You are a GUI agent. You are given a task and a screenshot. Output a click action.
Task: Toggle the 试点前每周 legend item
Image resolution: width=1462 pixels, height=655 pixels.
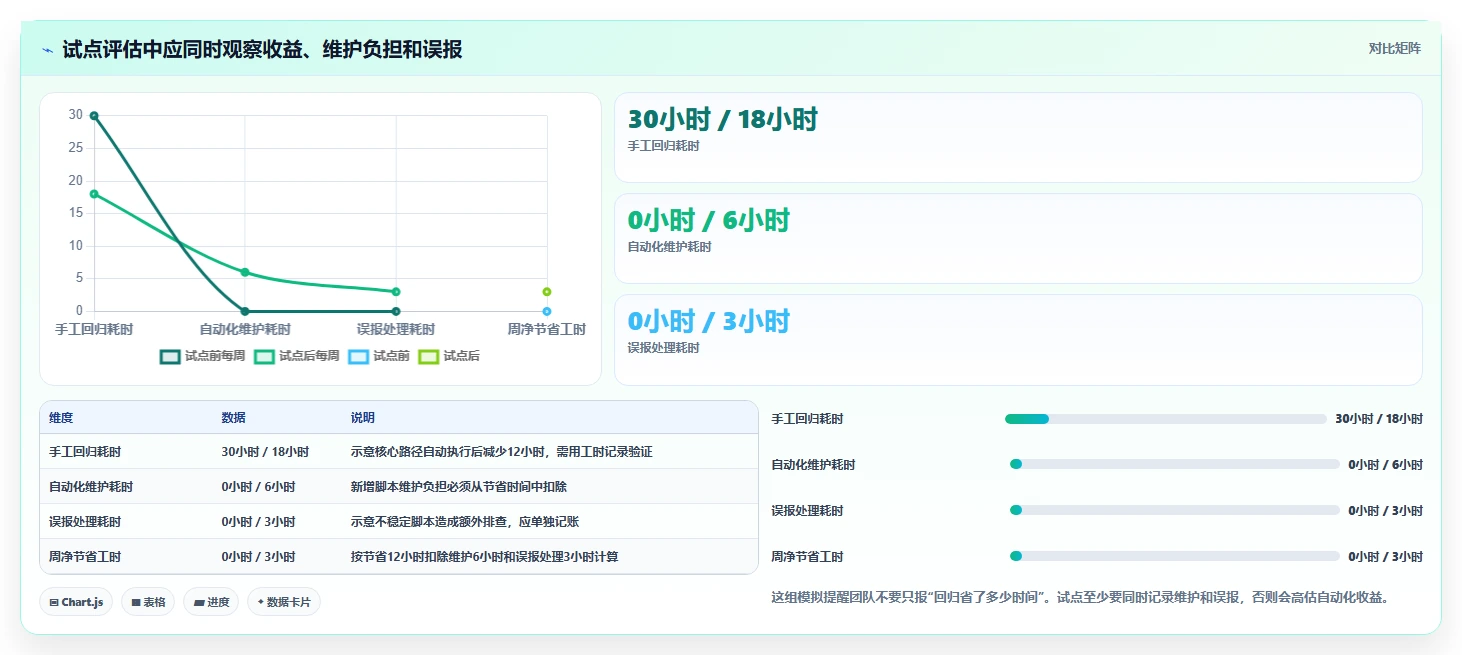click(202, 356)
